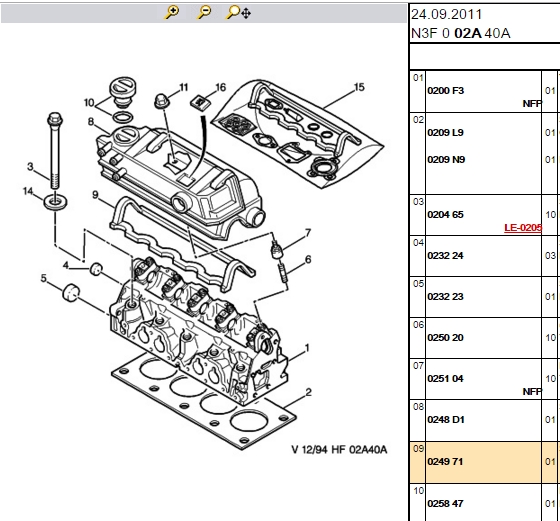Select part number 0258 47
Viewport: 560px width, 521px height.
(x=445, y=504)
